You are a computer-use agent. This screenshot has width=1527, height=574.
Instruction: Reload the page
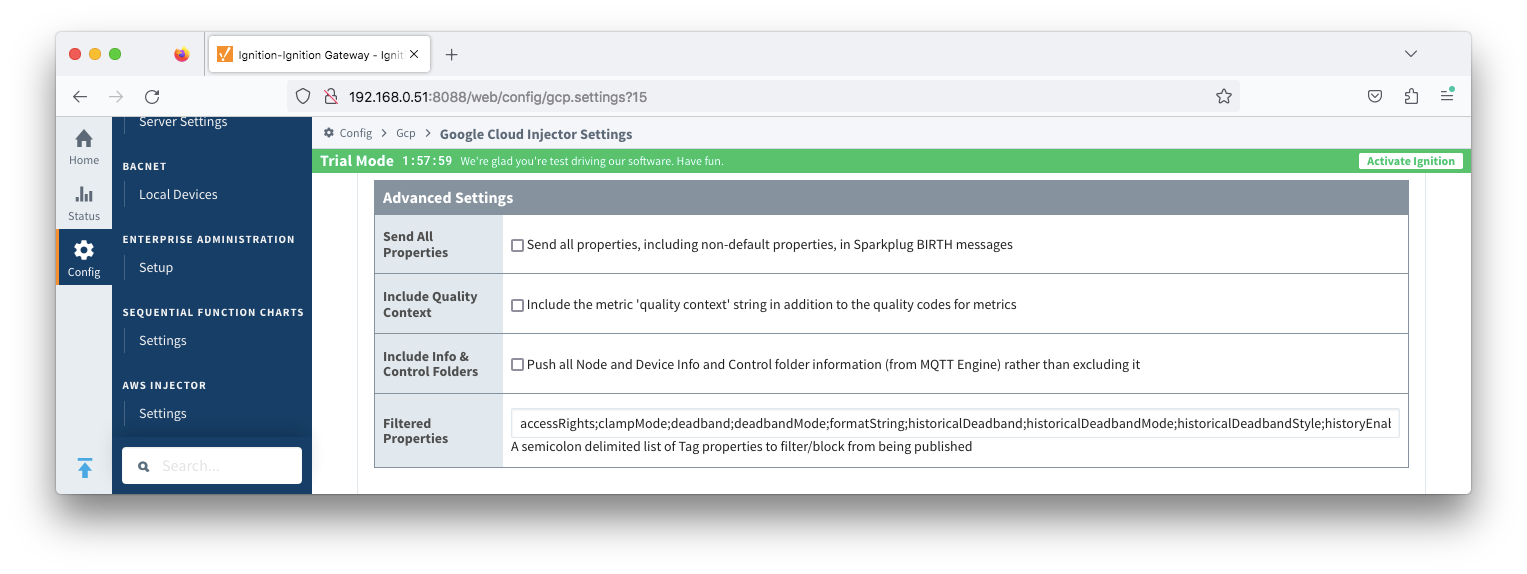pyautogui.click(x=152, y=97)
